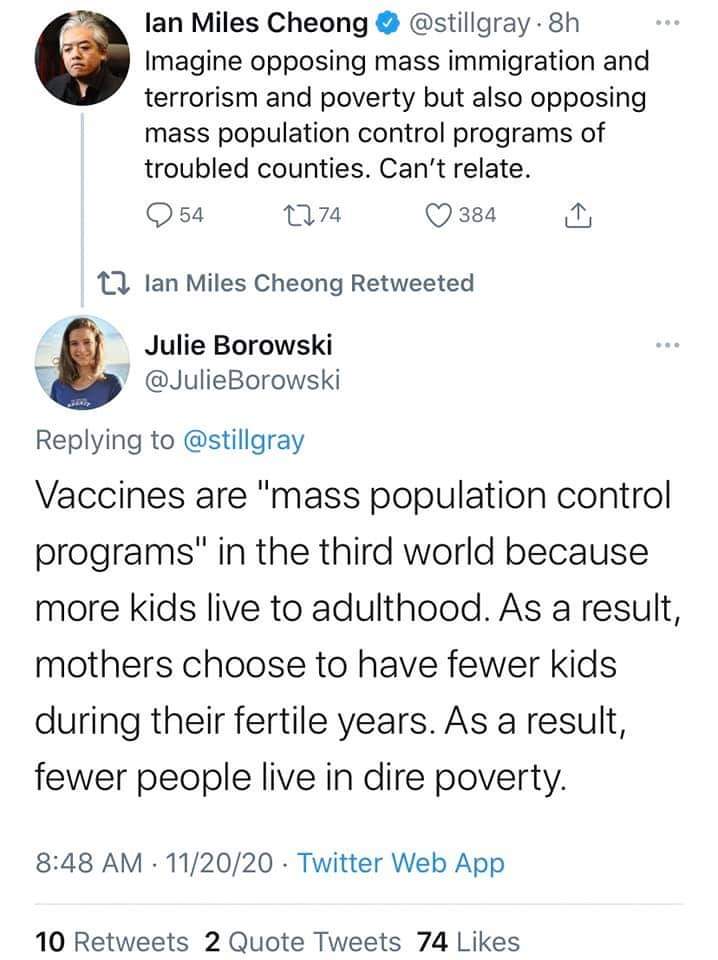View the 74 Likes list

[x=468, y=942]
